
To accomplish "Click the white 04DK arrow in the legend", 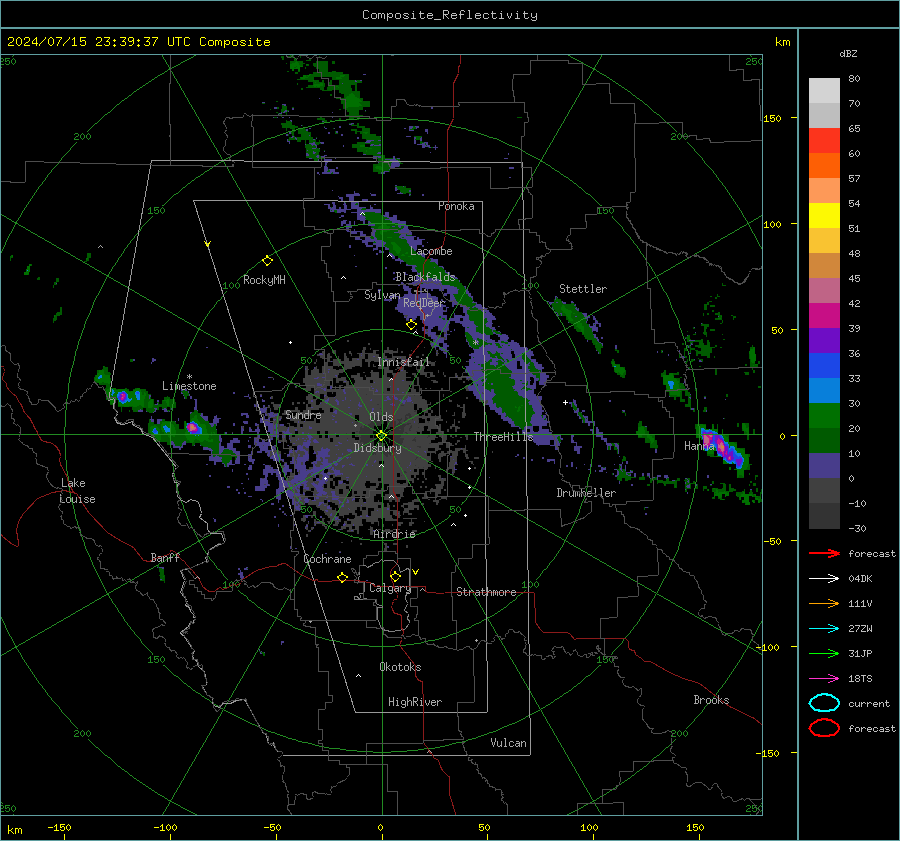I will click(824, 579).
